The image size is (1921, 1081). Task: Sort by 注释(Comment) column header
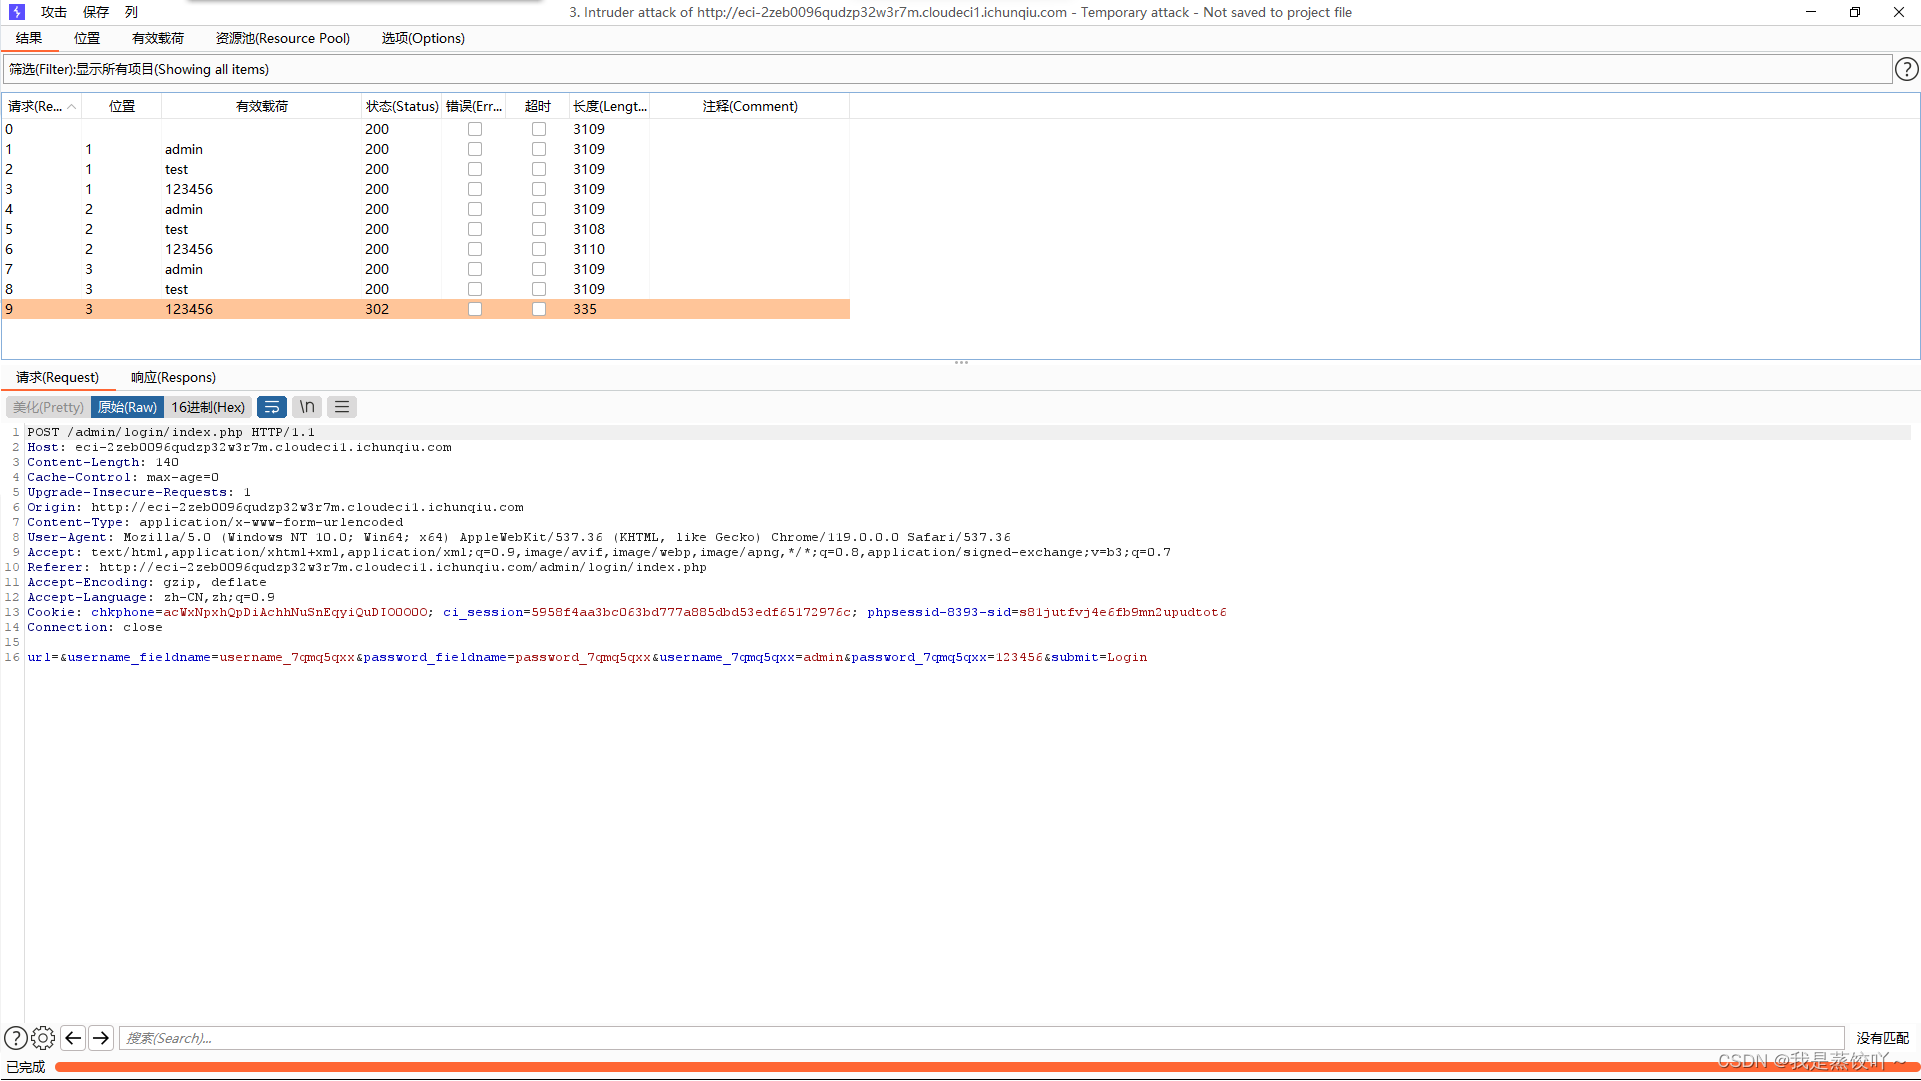point(750,106)
